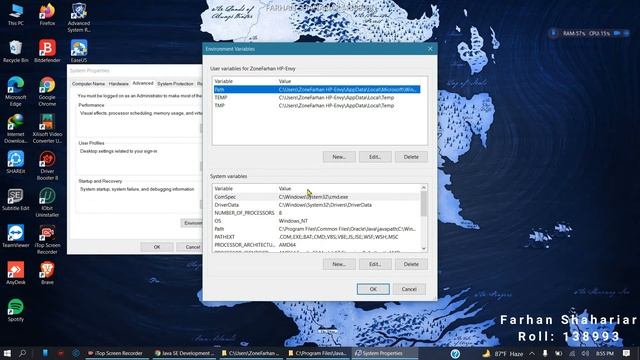Select system variable PATHEXT row

317,237
